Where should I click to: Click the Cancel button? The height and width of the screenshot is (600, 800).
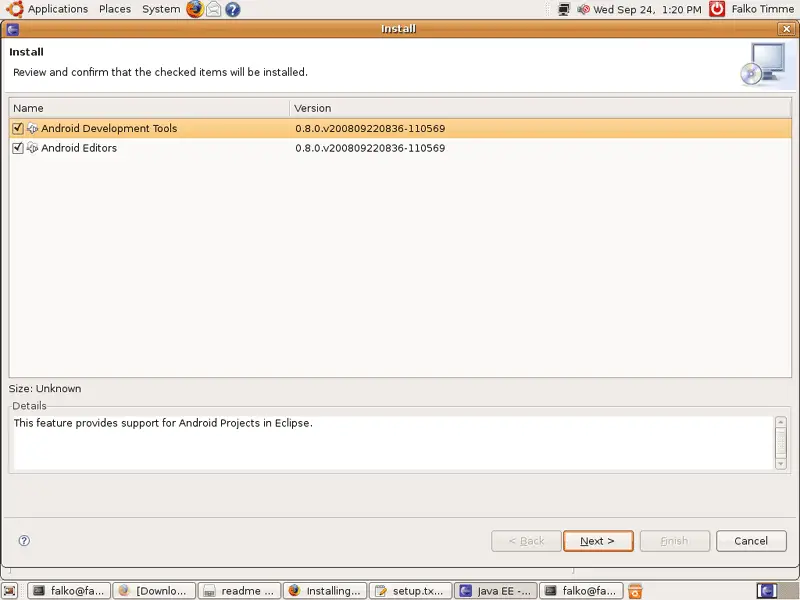point(751,541)
